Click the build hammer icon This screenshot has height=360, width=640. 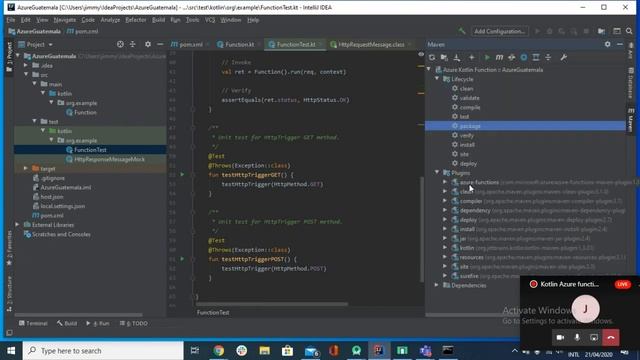[x=462, y=31]
